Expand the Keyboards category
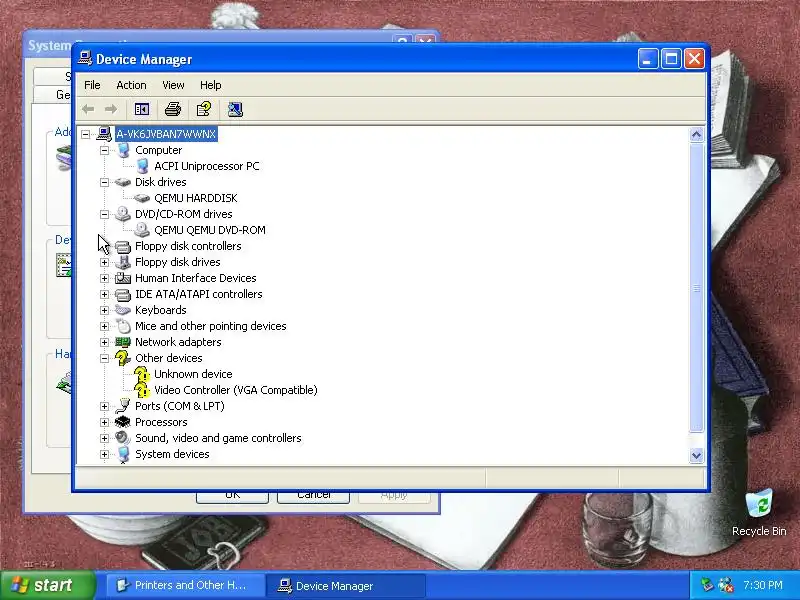The width and height of the screenshot is (800, 600). tap(105, 310)
